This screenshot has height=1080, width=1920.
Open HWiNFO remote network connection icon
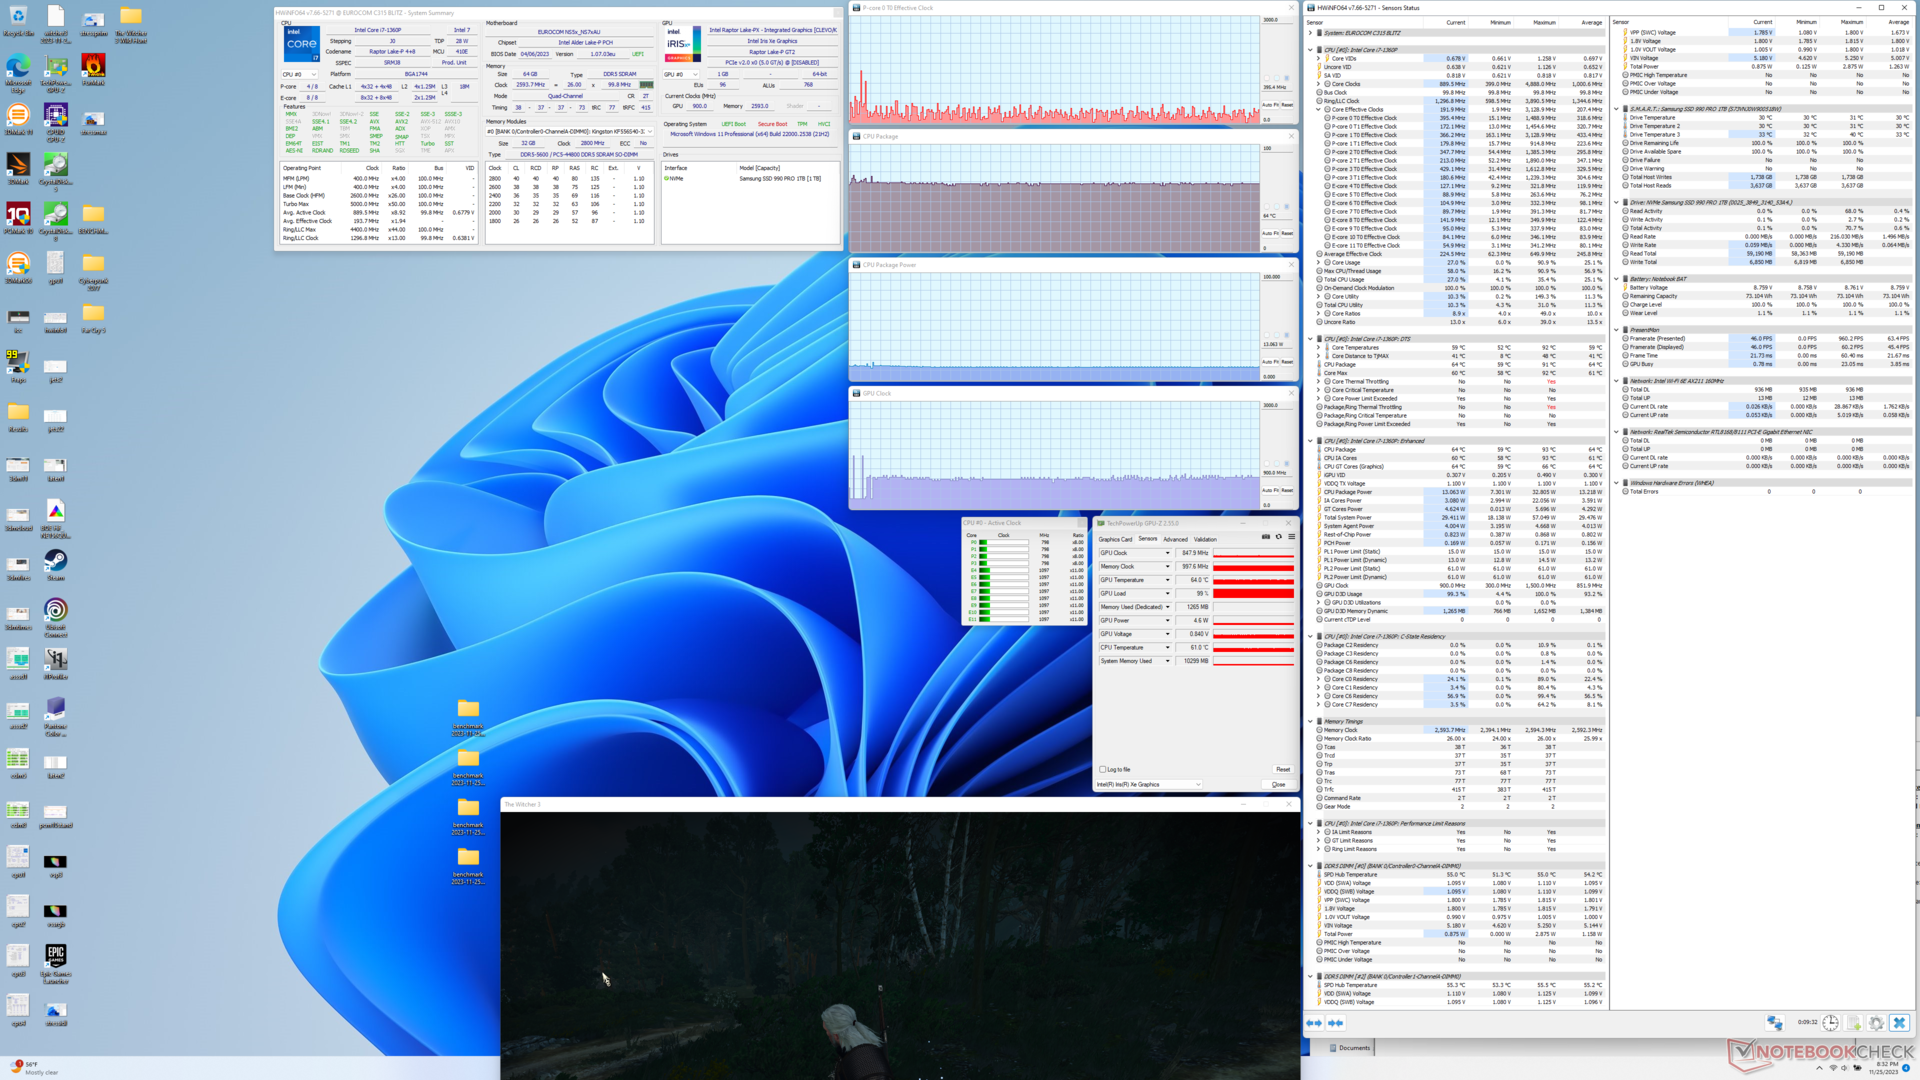[1774, 1023]
